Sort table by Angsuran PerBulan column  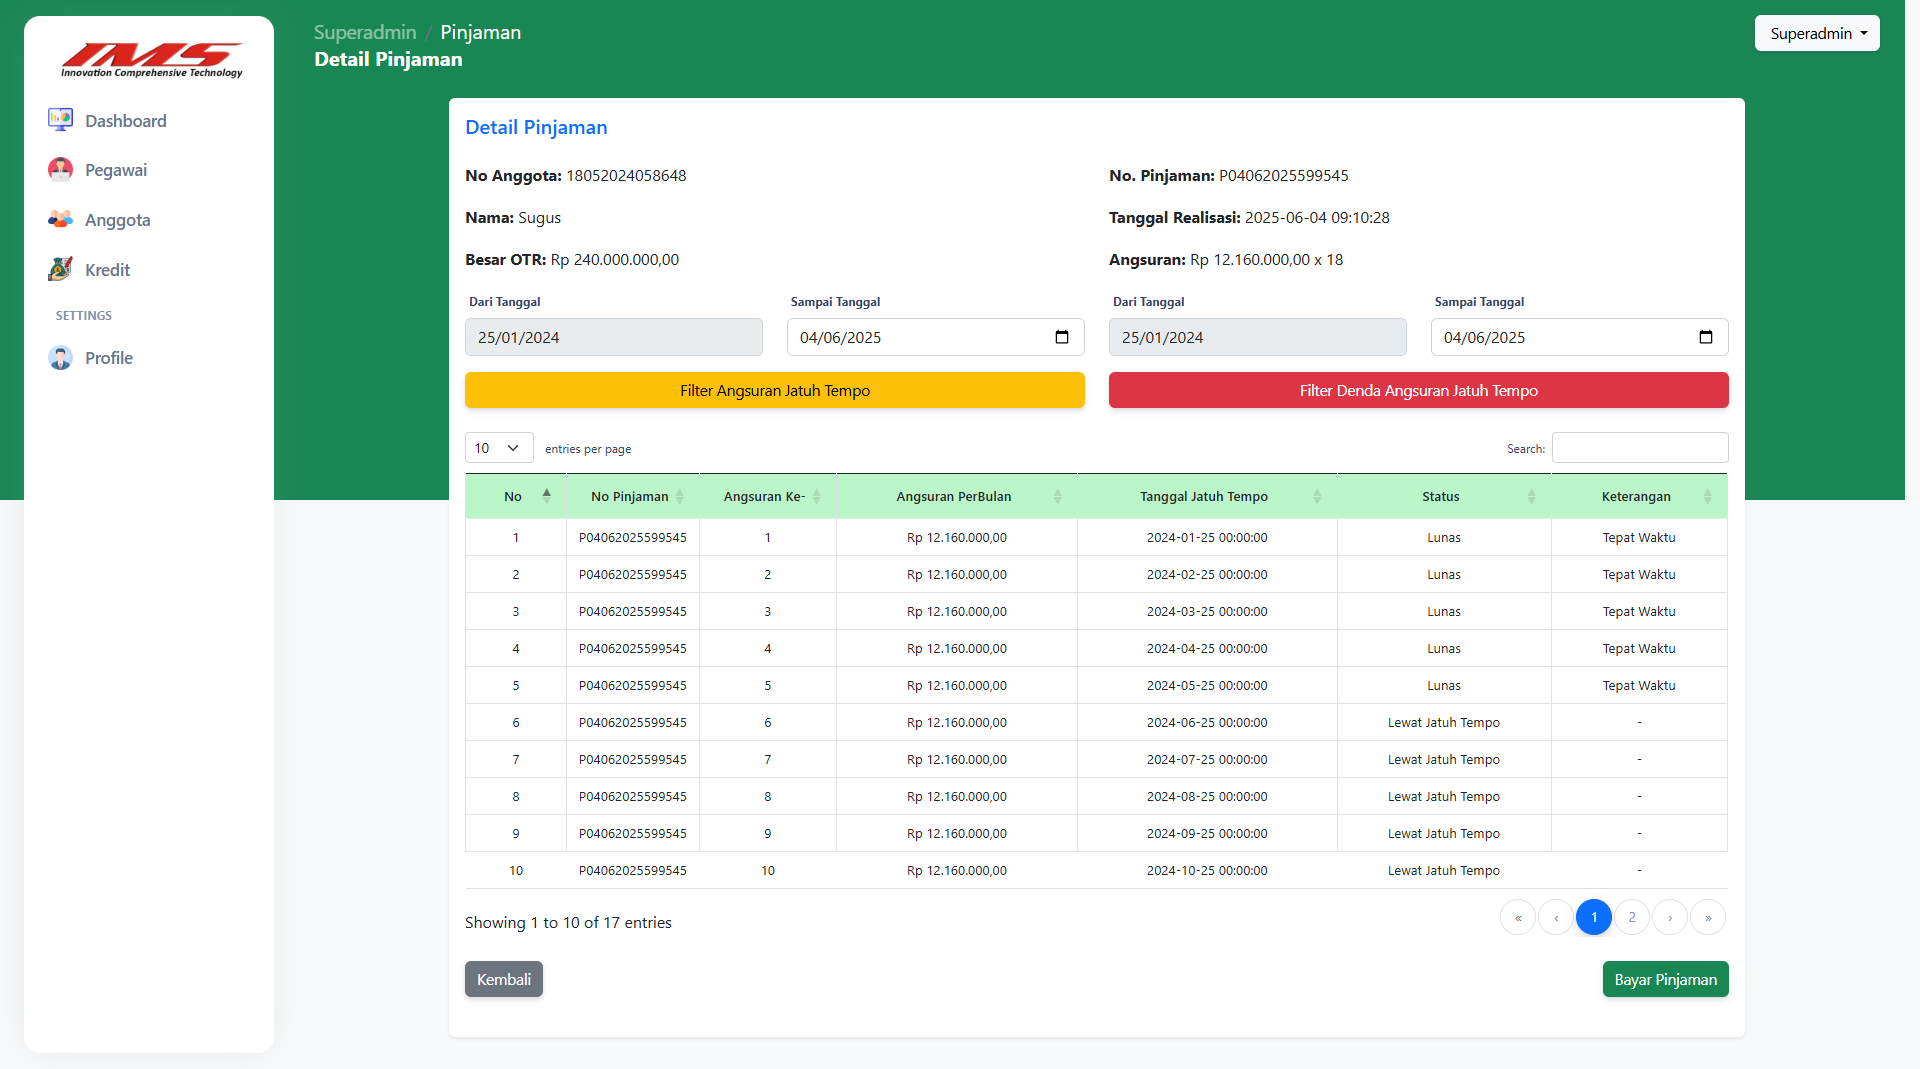(x=957, y=496)
